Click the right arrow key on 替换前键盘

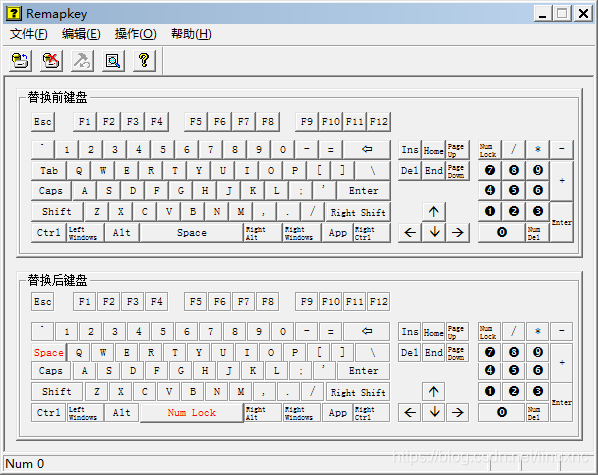458,232
